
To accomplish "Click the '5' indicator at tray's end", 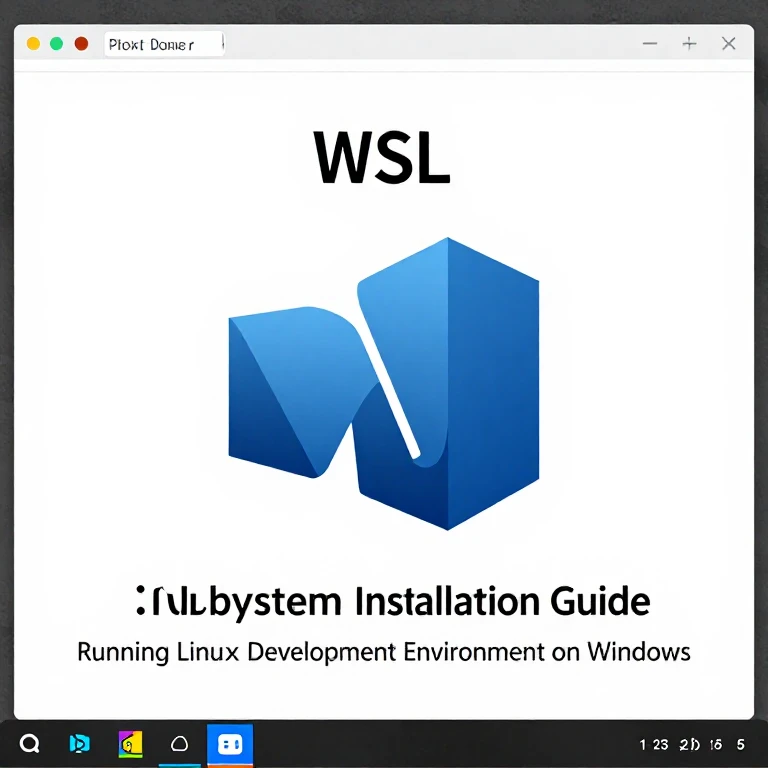I will coord(741,745).
